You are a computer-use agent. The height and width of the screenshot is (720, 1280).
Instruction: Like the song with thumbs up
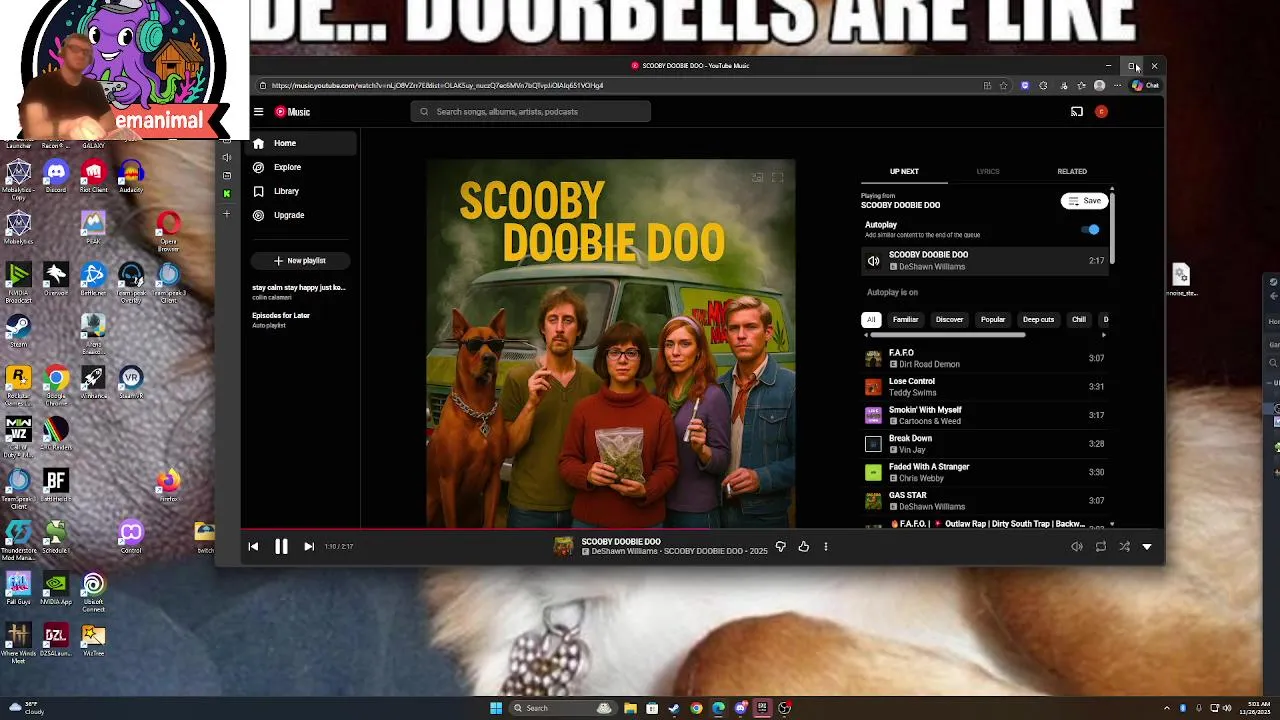coord(803,547)
